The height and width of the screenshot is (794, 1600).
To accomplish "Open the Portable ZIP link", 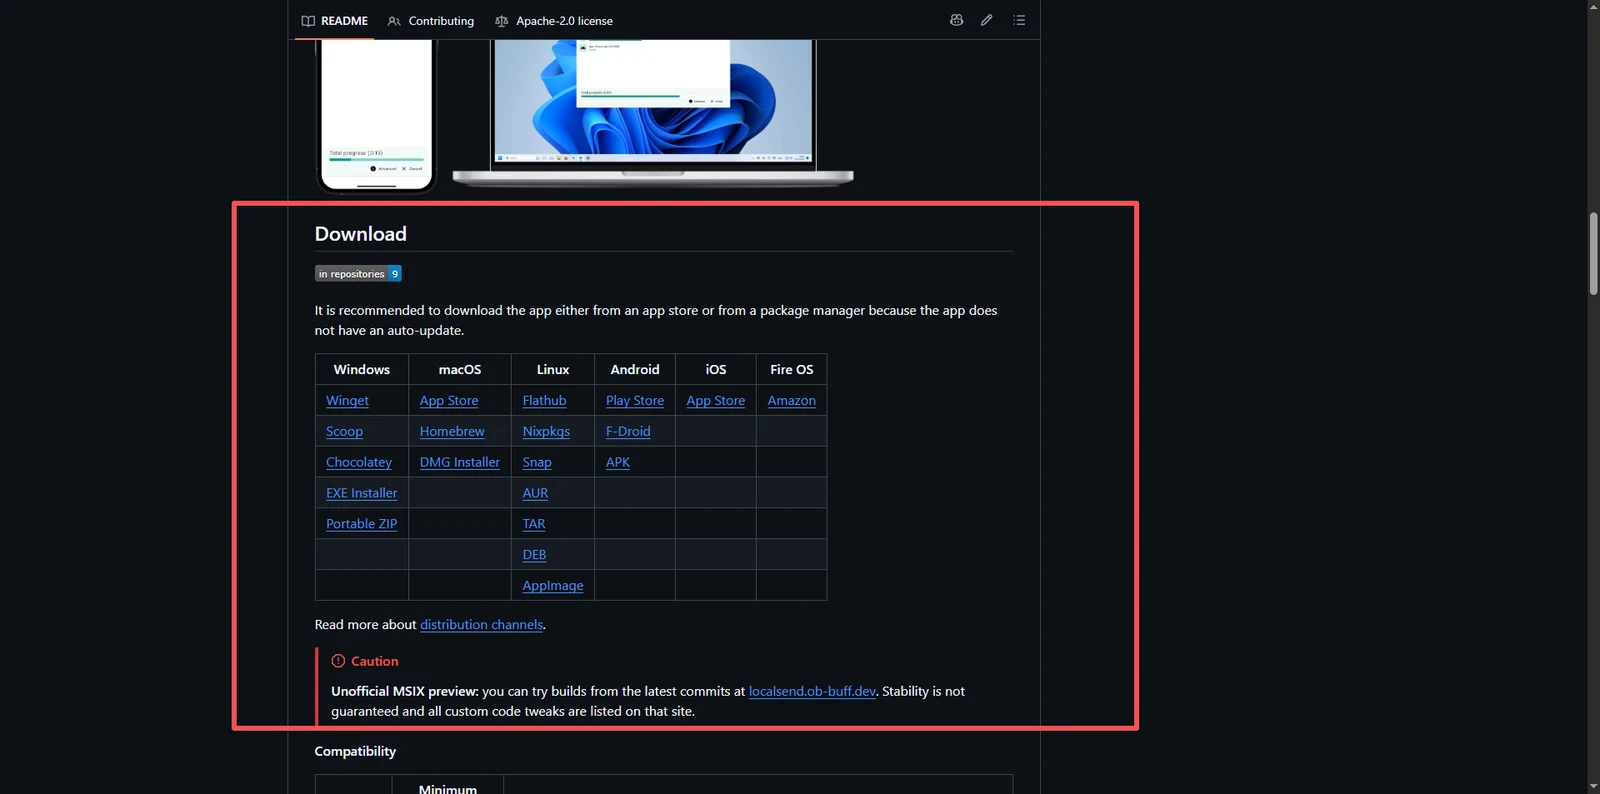I will (x=361, y=524).
